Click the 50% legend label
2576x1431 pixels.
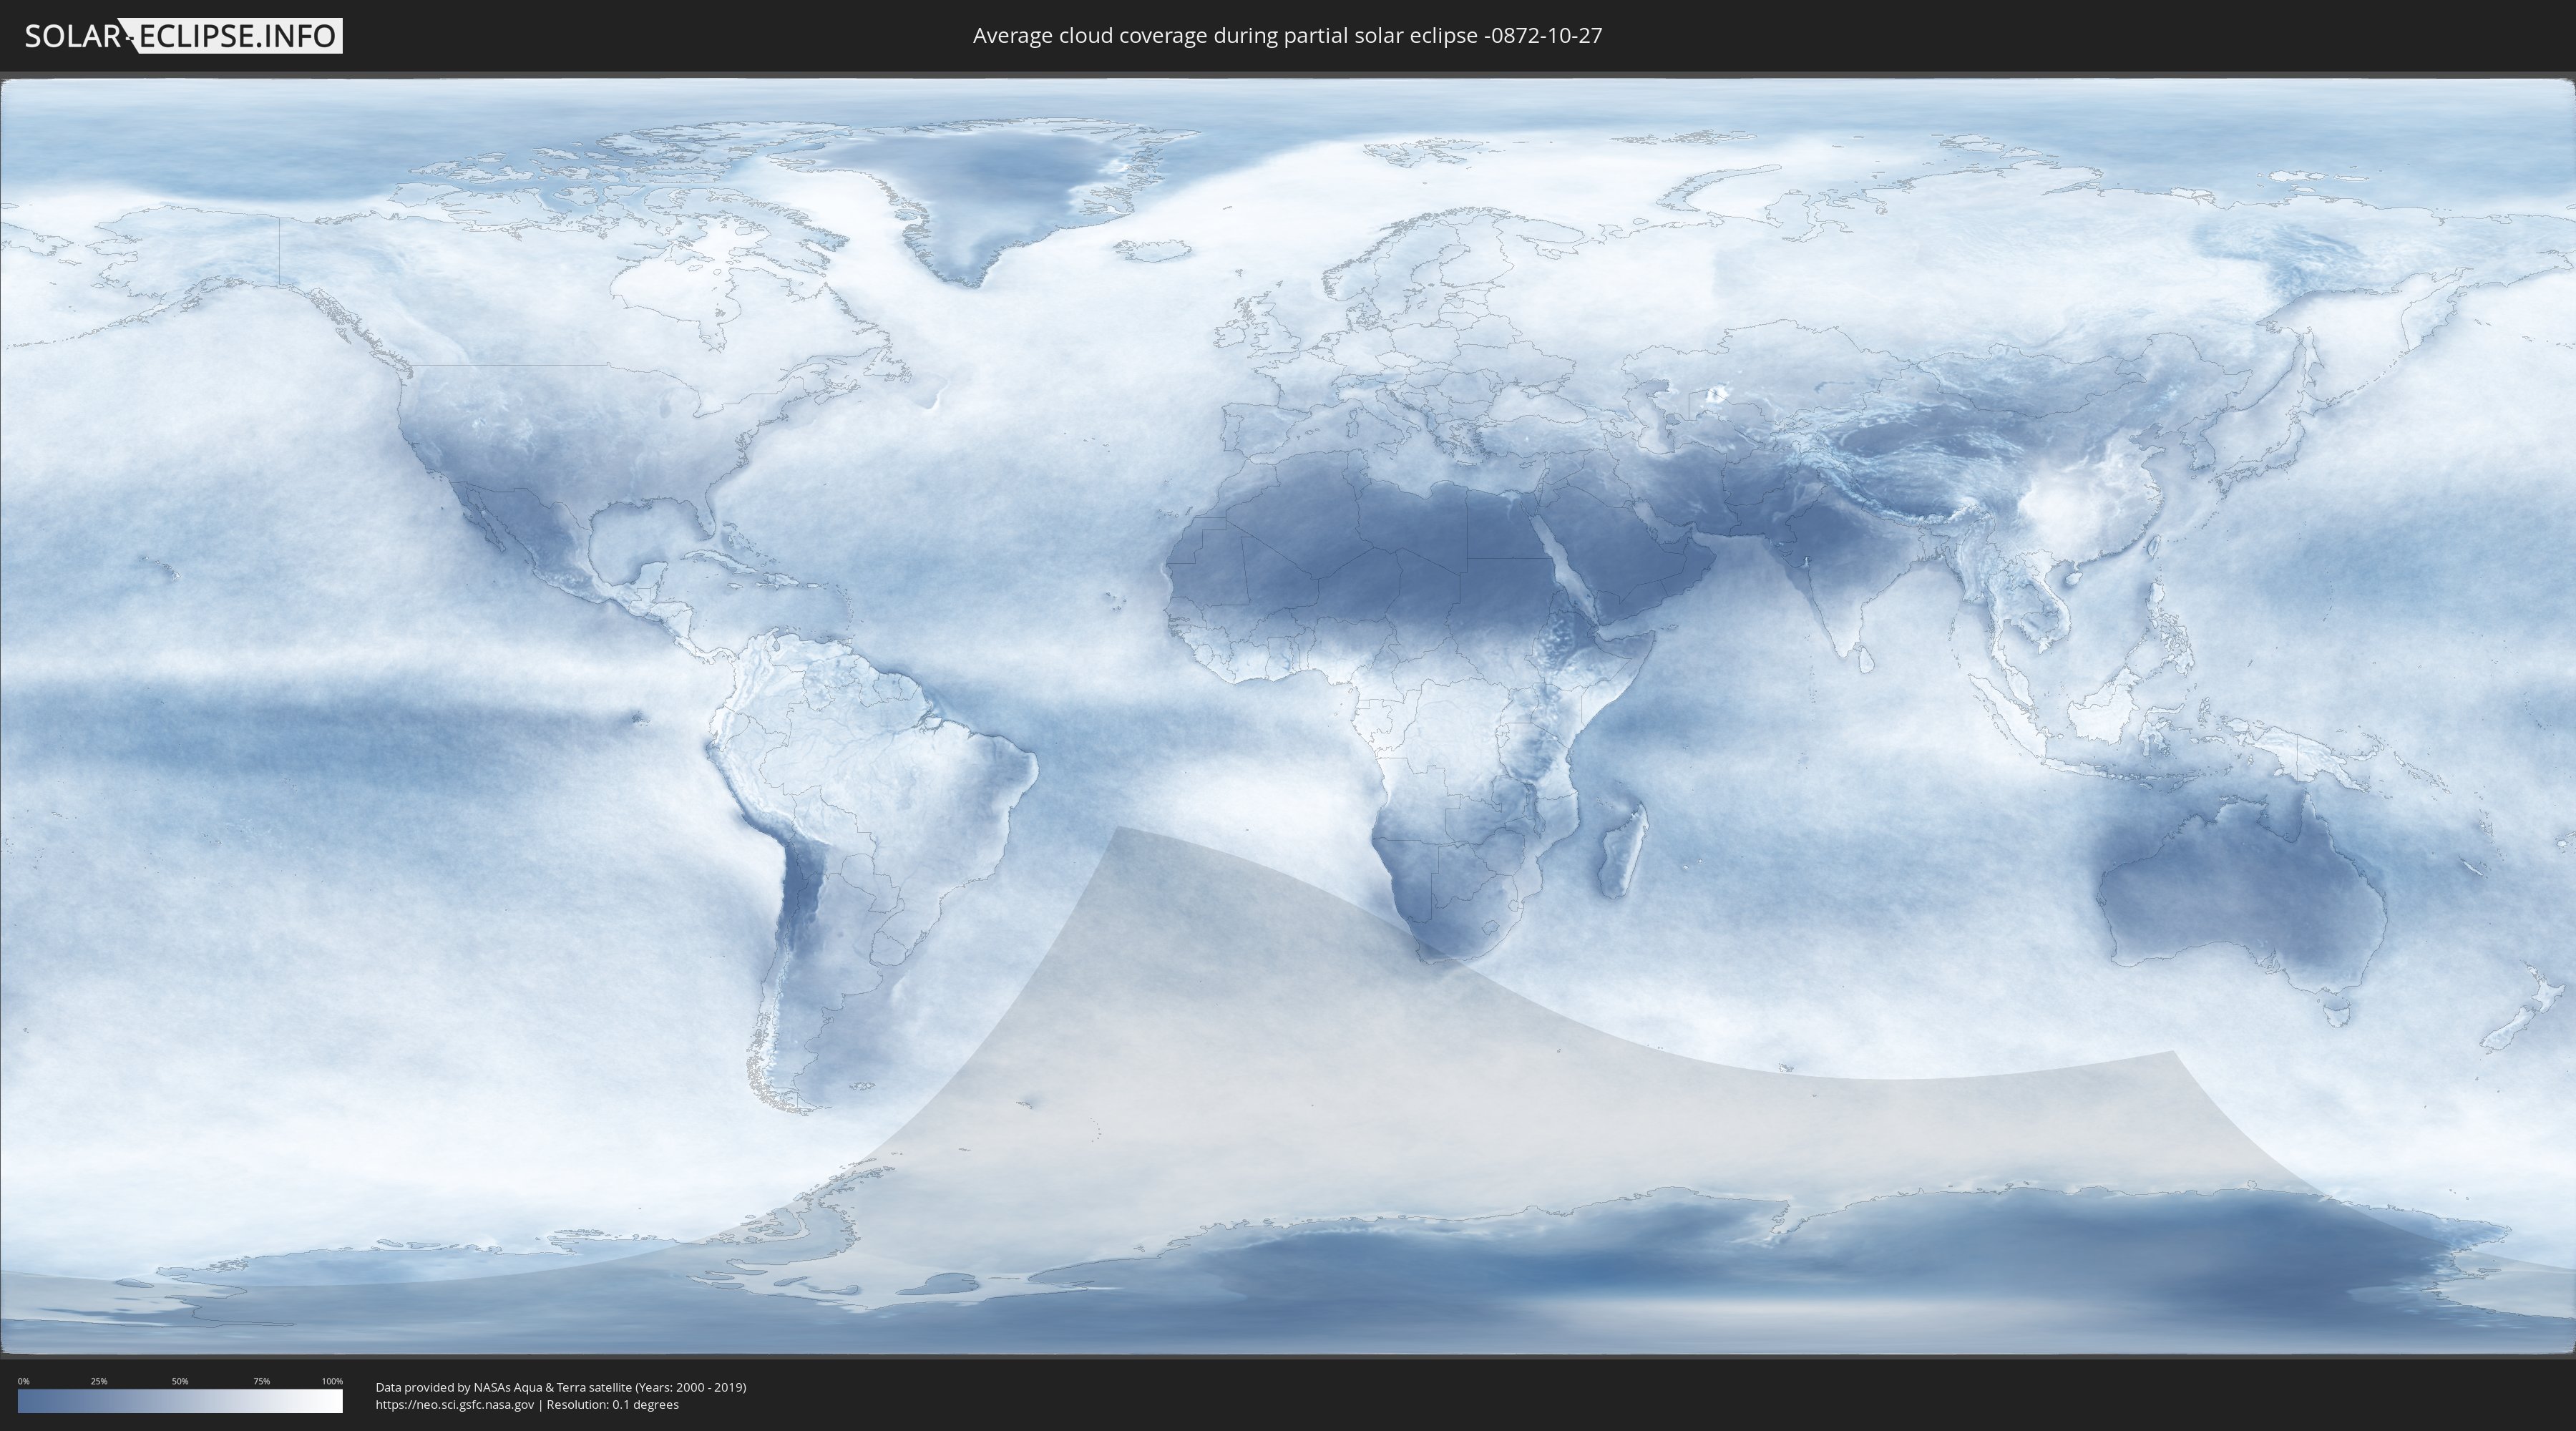(x=180, y=1381)
